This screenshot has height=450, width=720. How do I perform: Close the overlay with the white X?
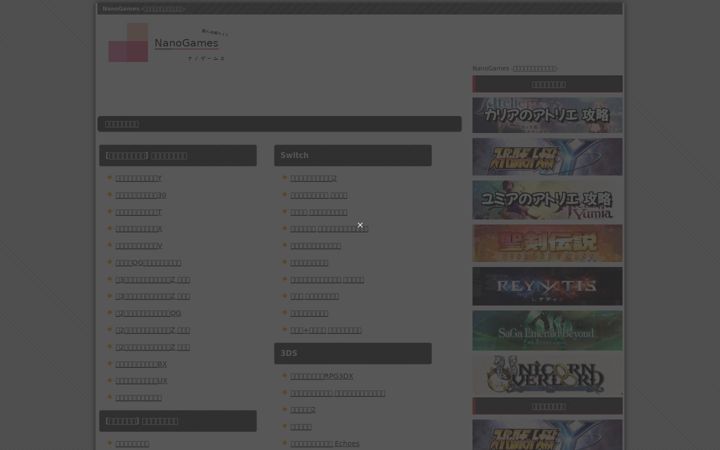pos(360,225)
